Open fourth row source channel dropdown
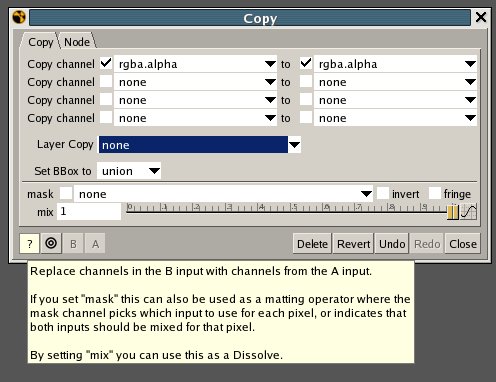Screen dimensions: 496x382 195,118
